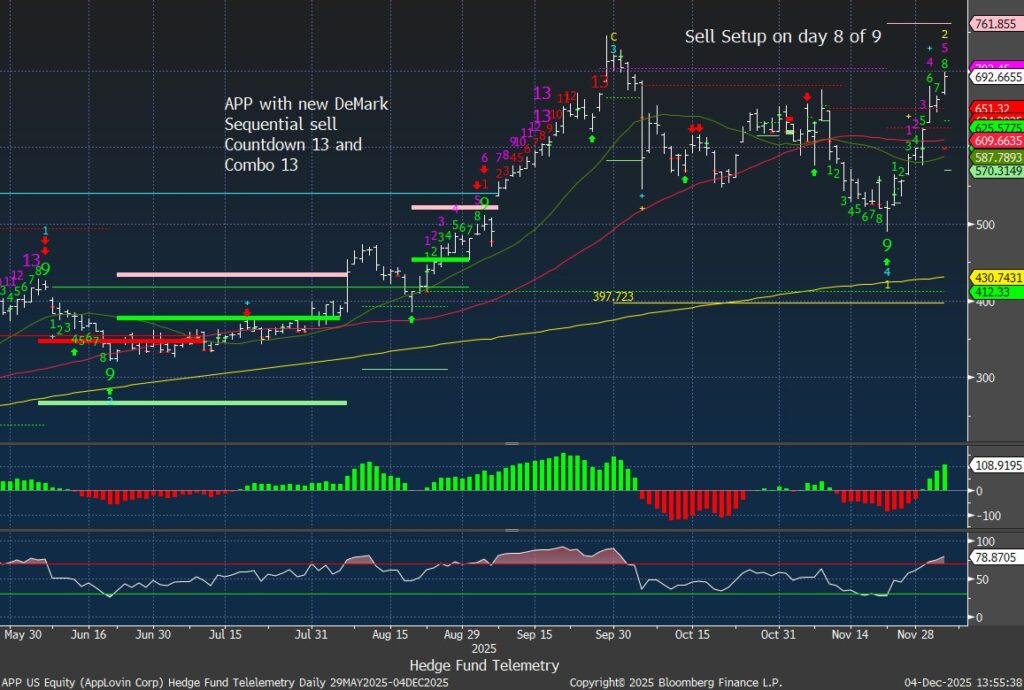Select the 108.9195 histogram value label

pyautogui.click(x=996, y=466)
